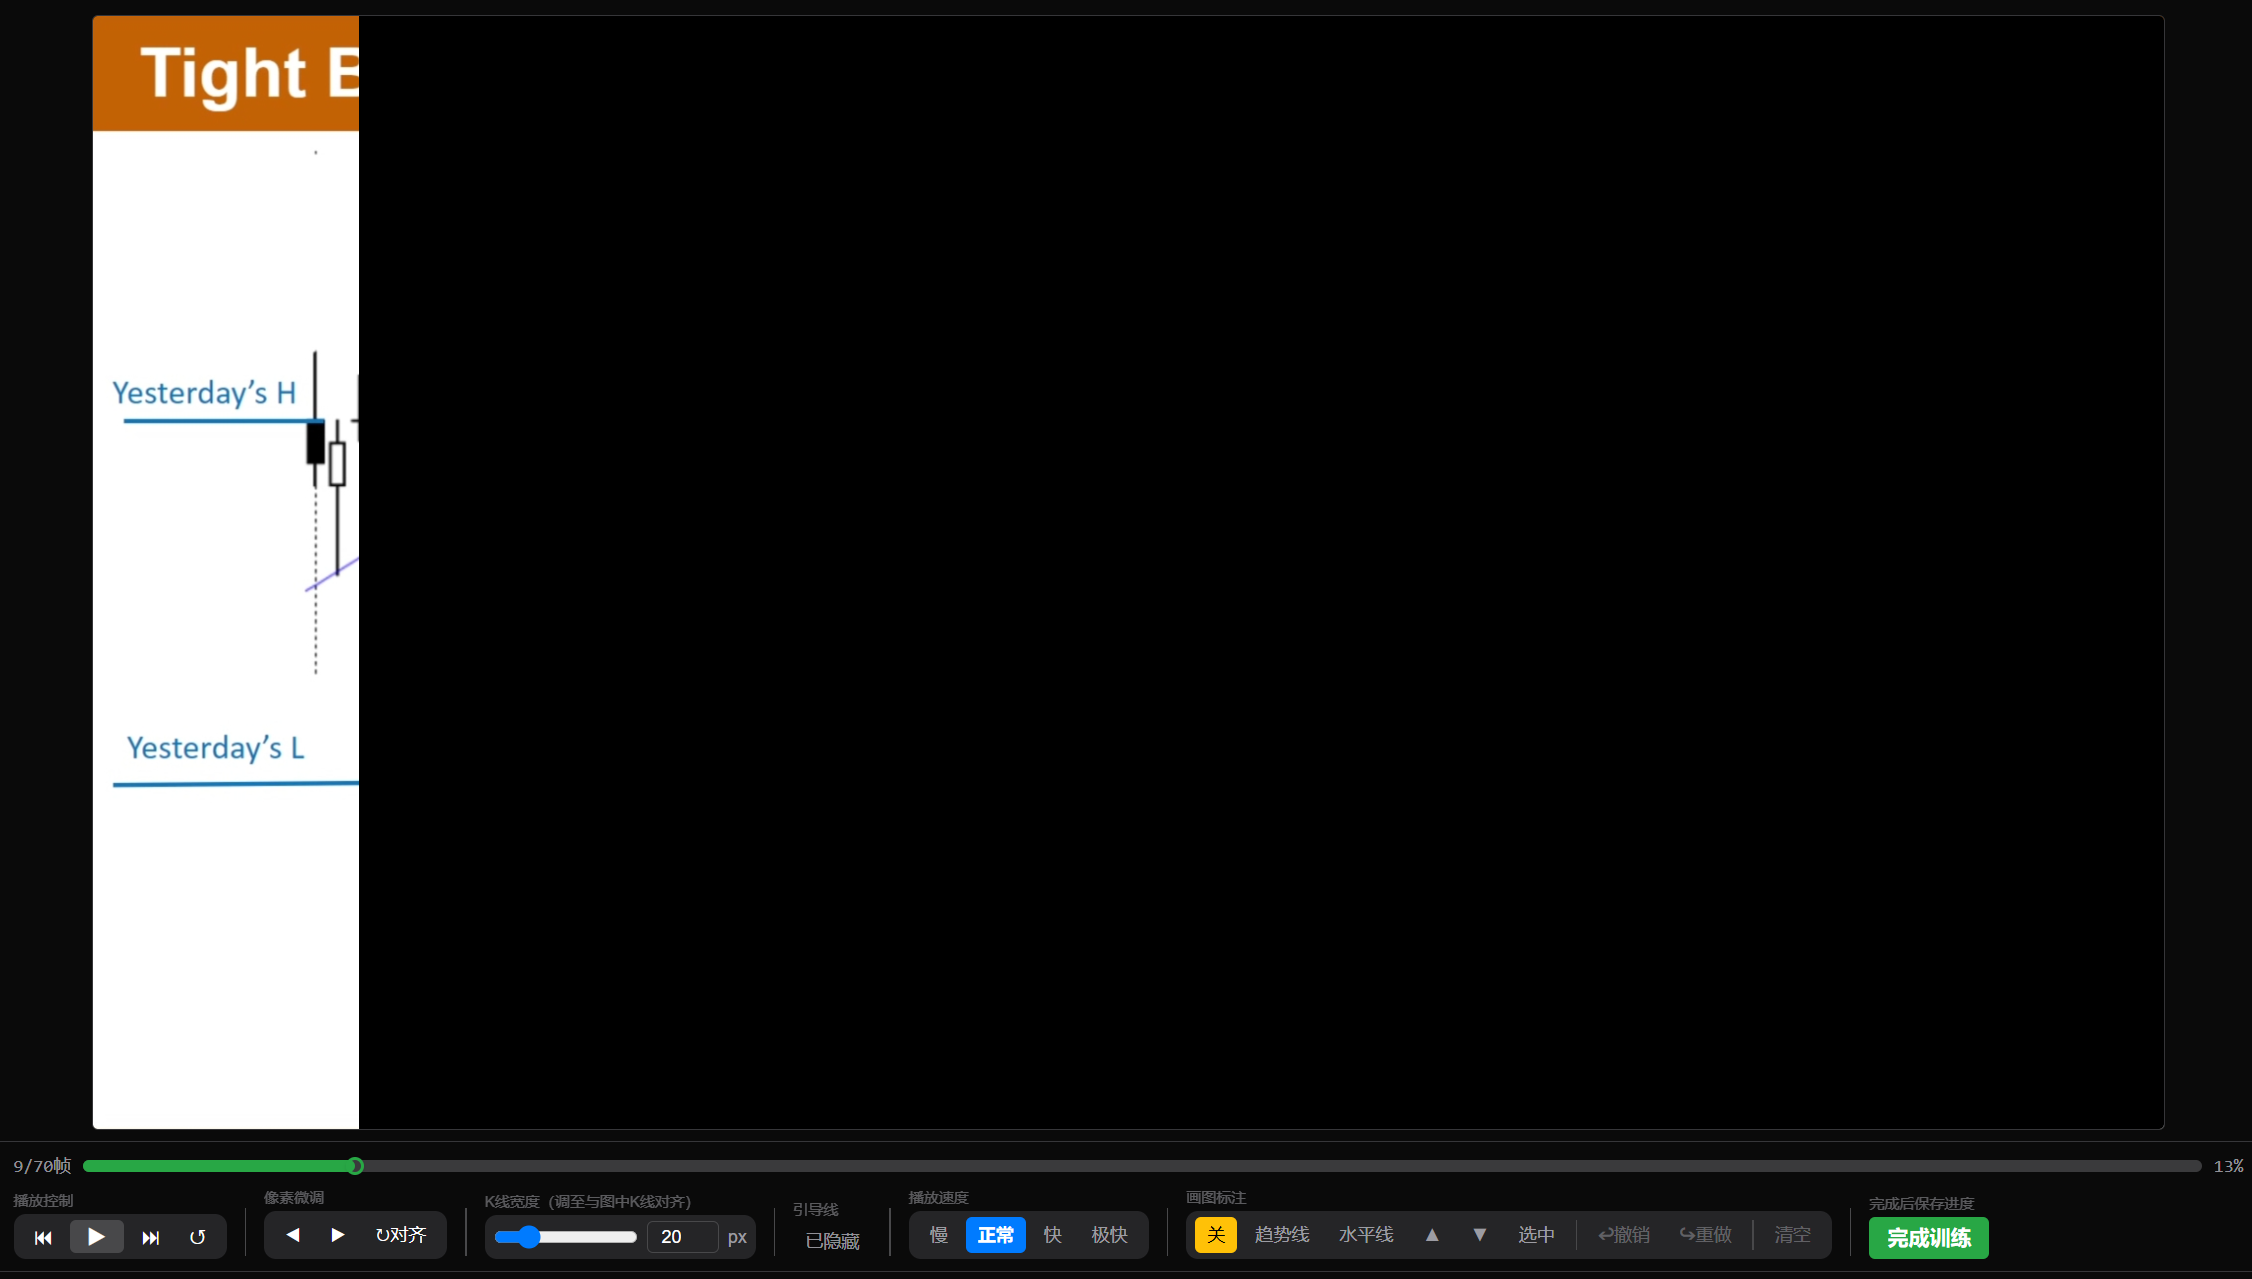Select 快 playback speed
Viewport: 2252px width, 1279px height.
click(x=1052, y=1235)
